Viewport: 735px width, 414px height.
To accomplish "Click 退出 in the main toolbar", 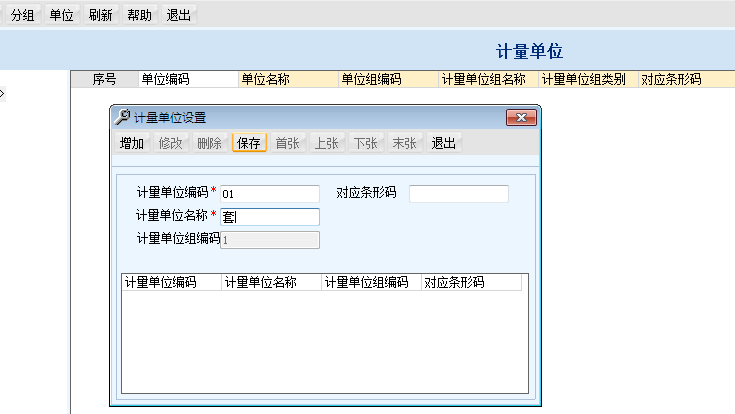I will (x=179, y=15).
